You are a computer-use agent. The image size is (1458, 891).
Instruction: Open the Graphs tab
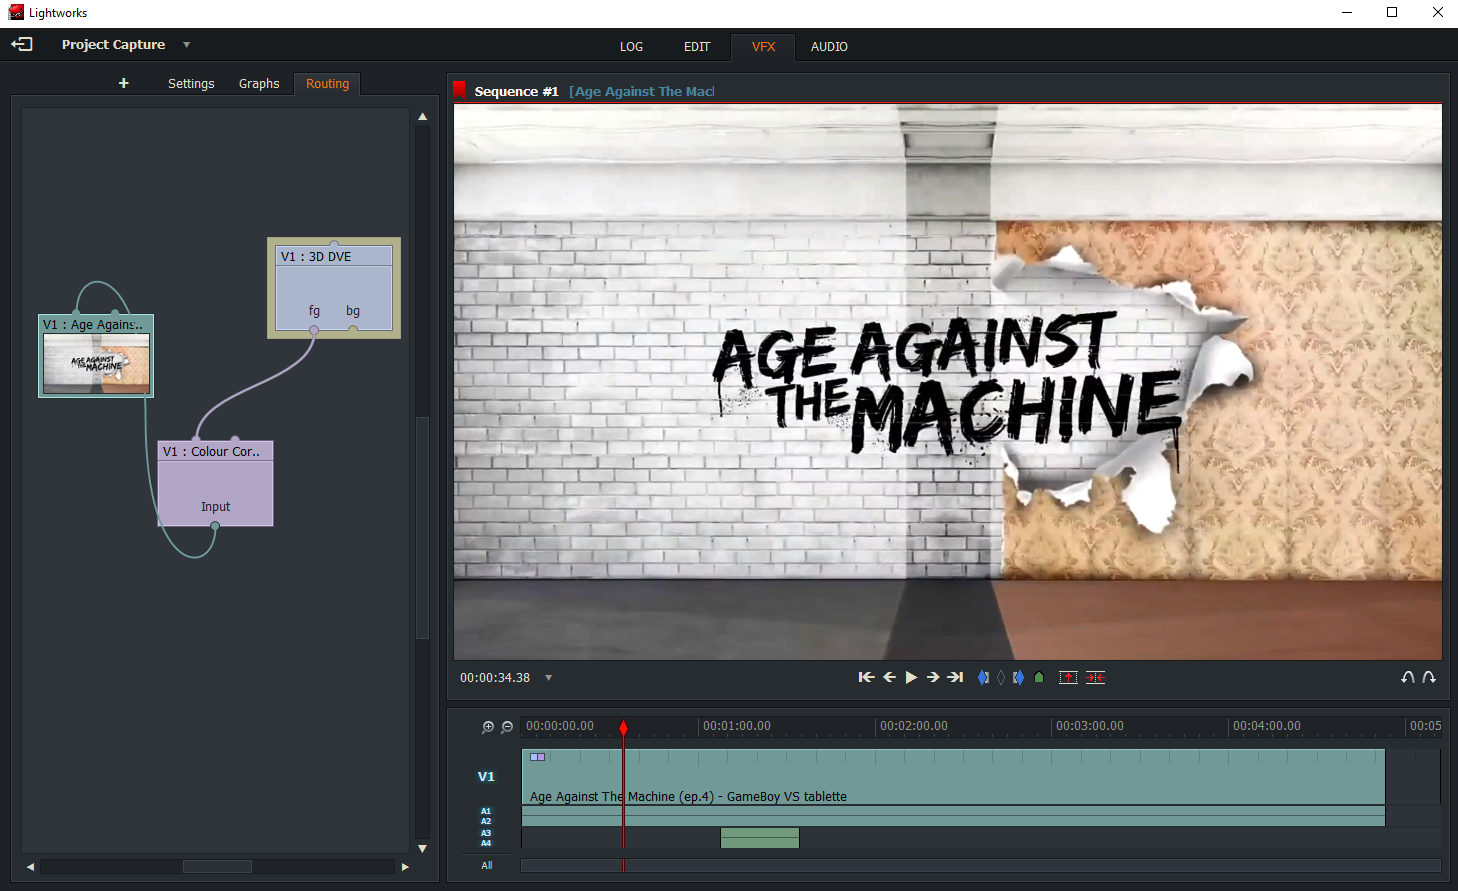coord(259,84)
